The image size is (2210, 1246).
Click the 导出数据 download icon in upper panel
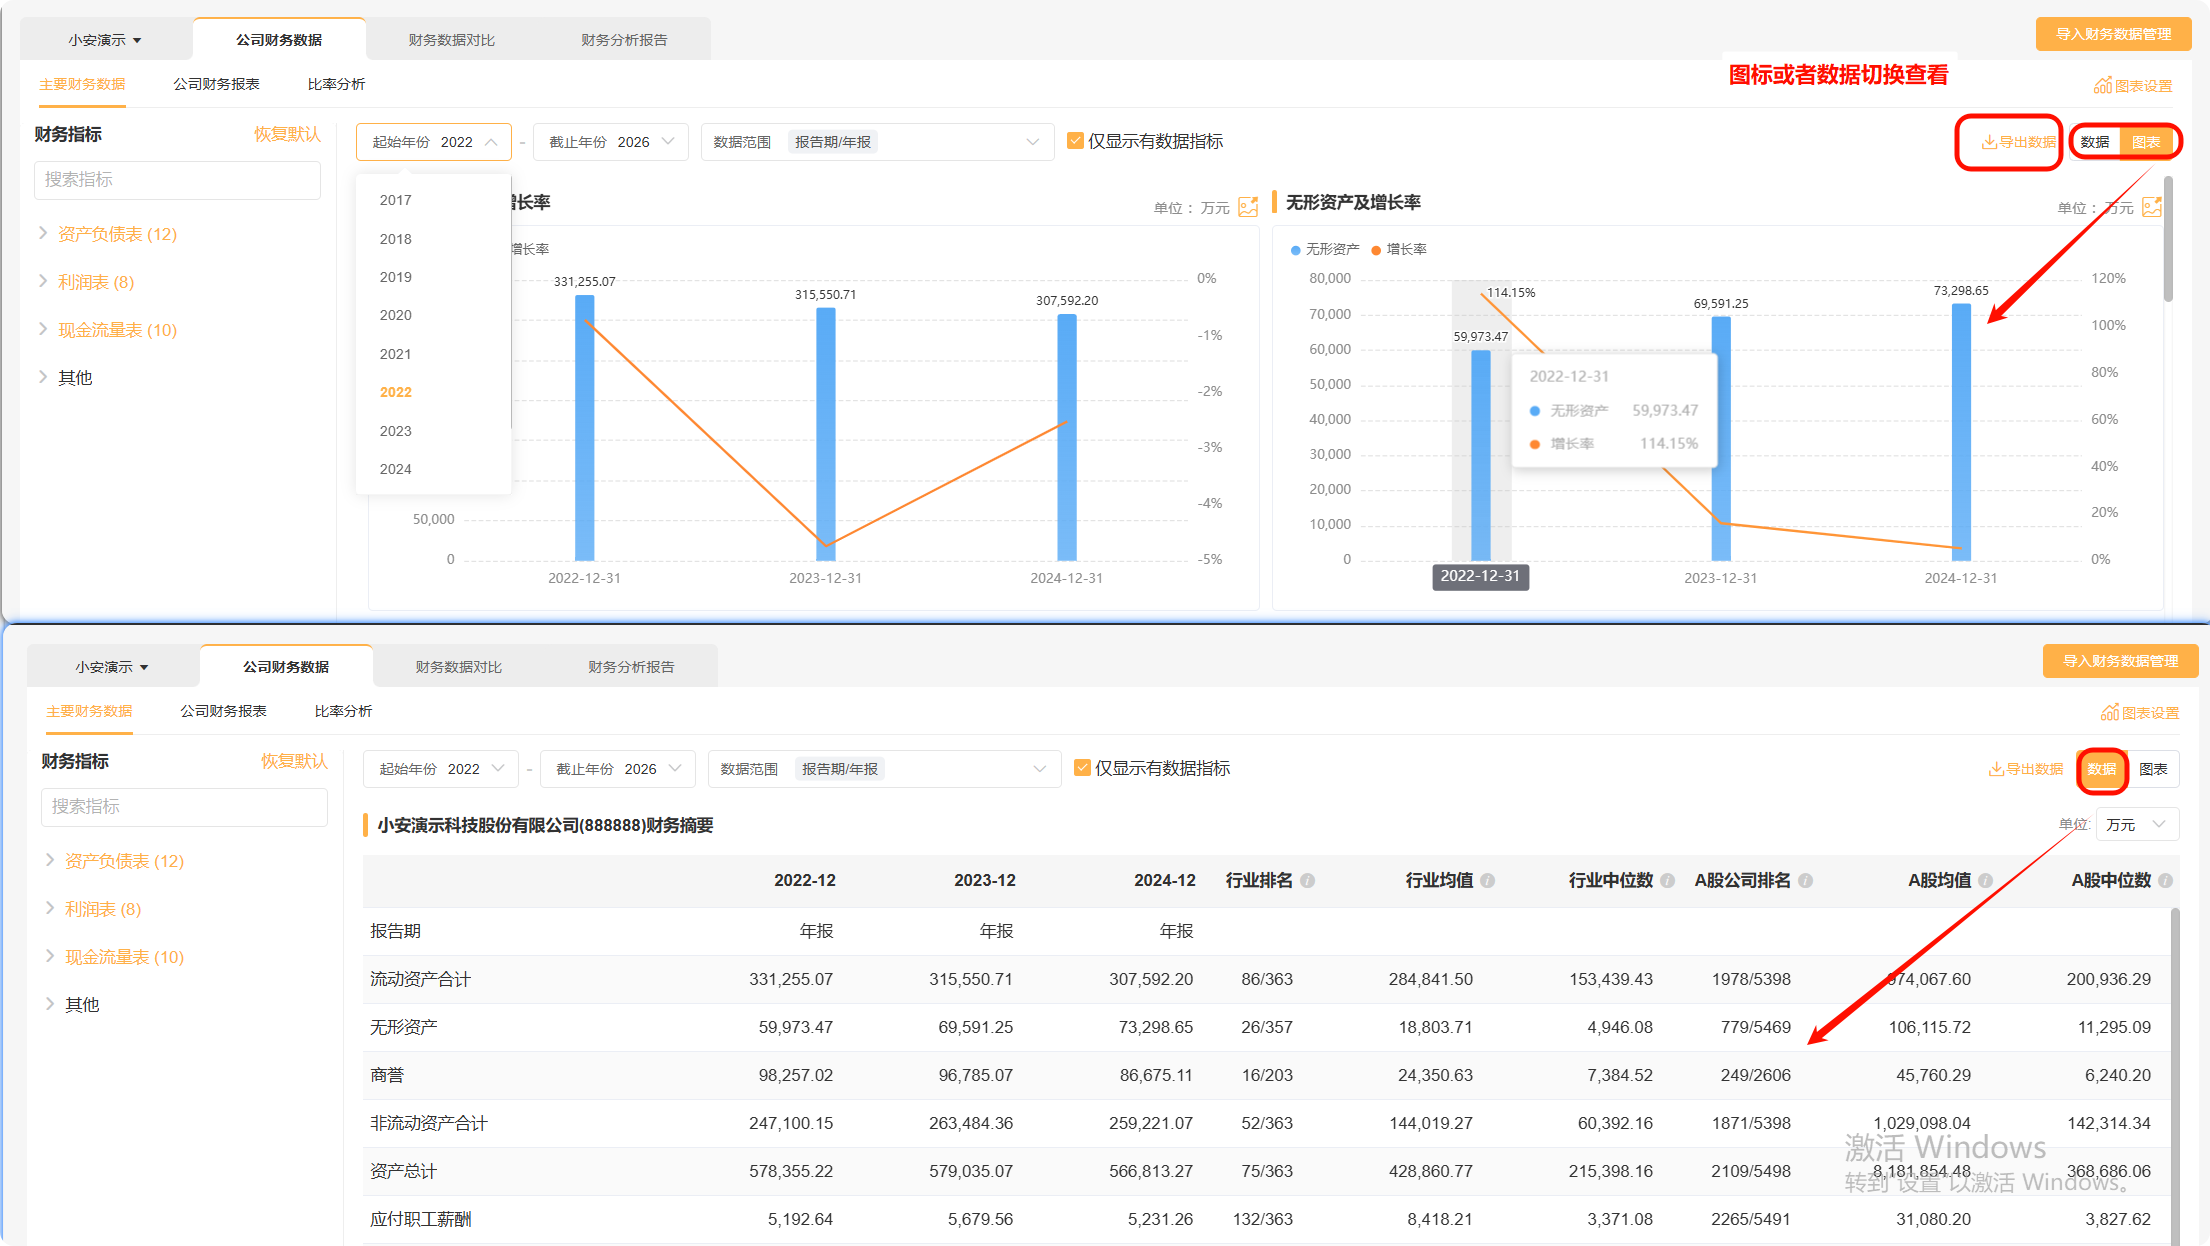click(1989, 142)
